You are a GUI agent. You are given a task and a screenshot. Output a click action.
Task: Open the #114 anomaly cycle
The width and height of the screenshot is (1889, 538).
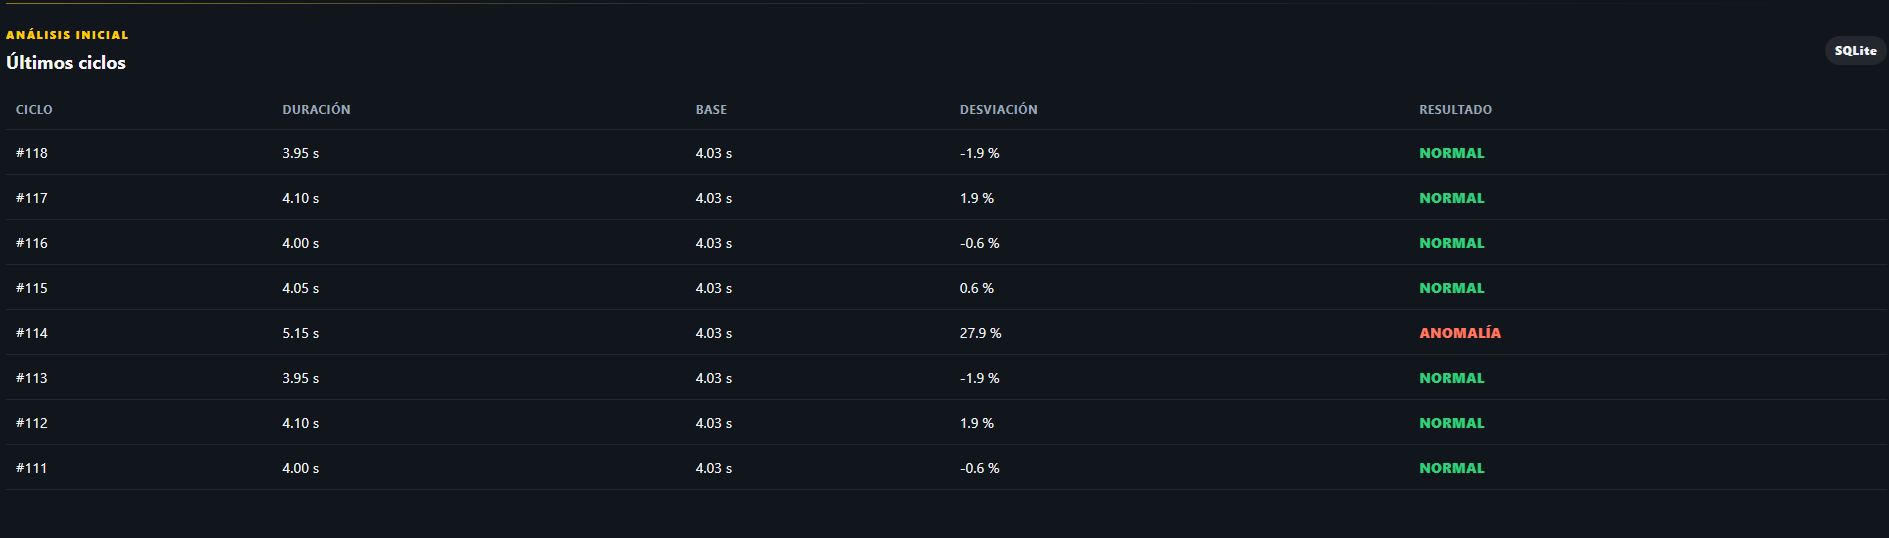tap(947, 333)
